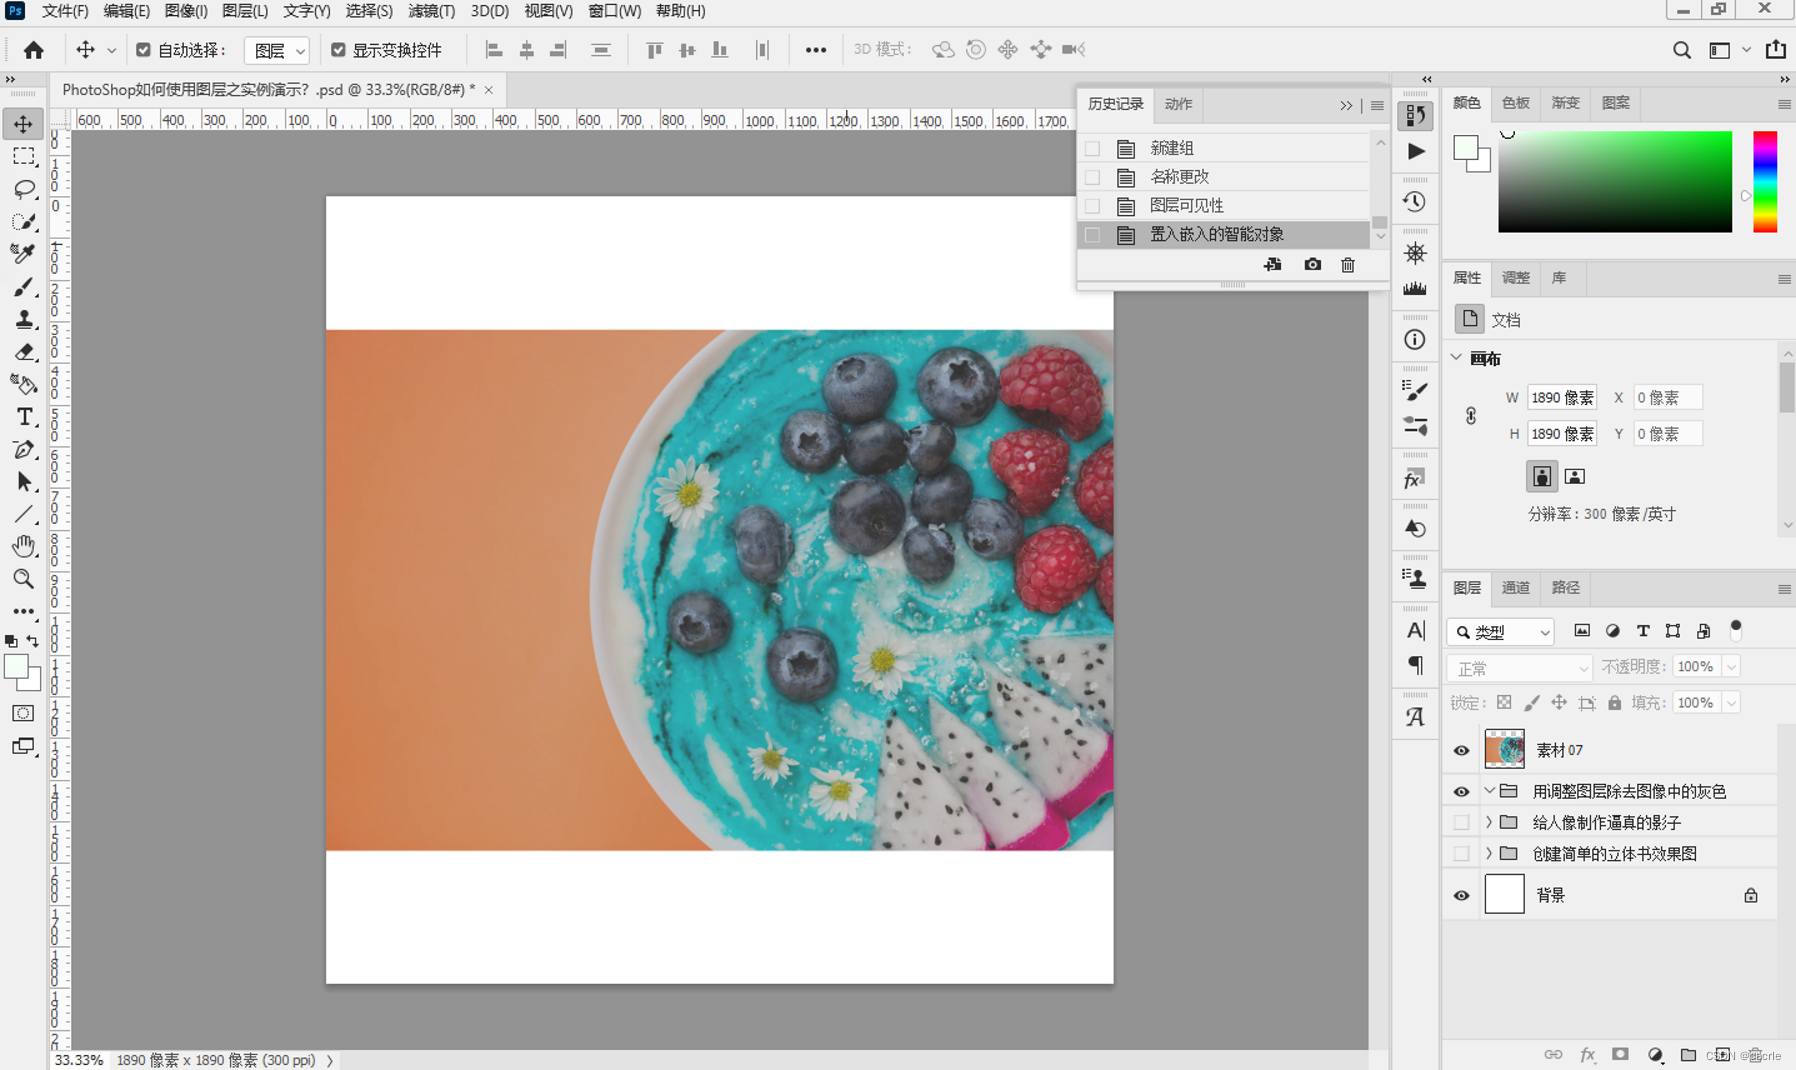Click link layers icon at Layers bottom
Viewport: 1796px width, 1070px height.
click(1553, 1055)
